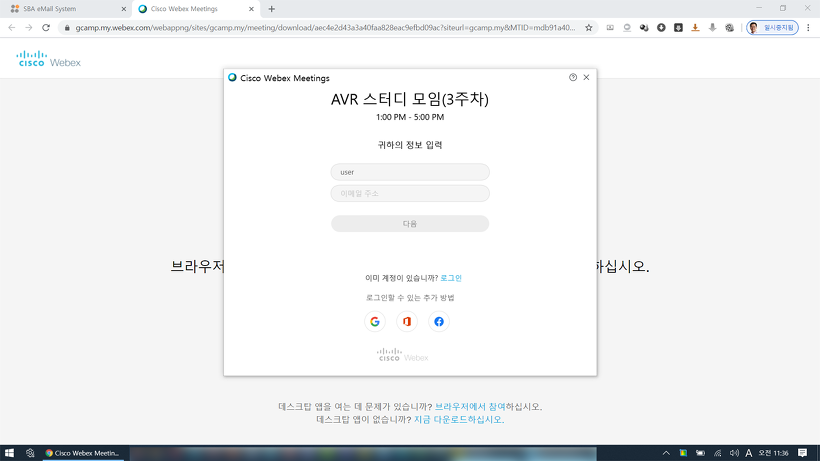The height and width of the screenshot is (461, 820).
Task: Select the Cisco Webex Meetings browser tab
Action: (x=191, y=9)
